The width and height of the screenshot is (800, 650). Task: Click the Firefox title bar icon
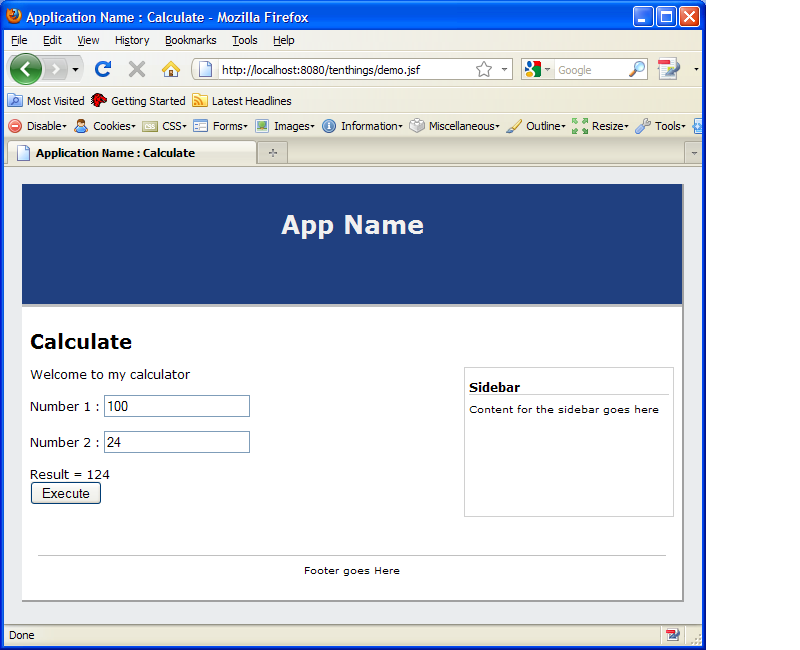[14, 16]
